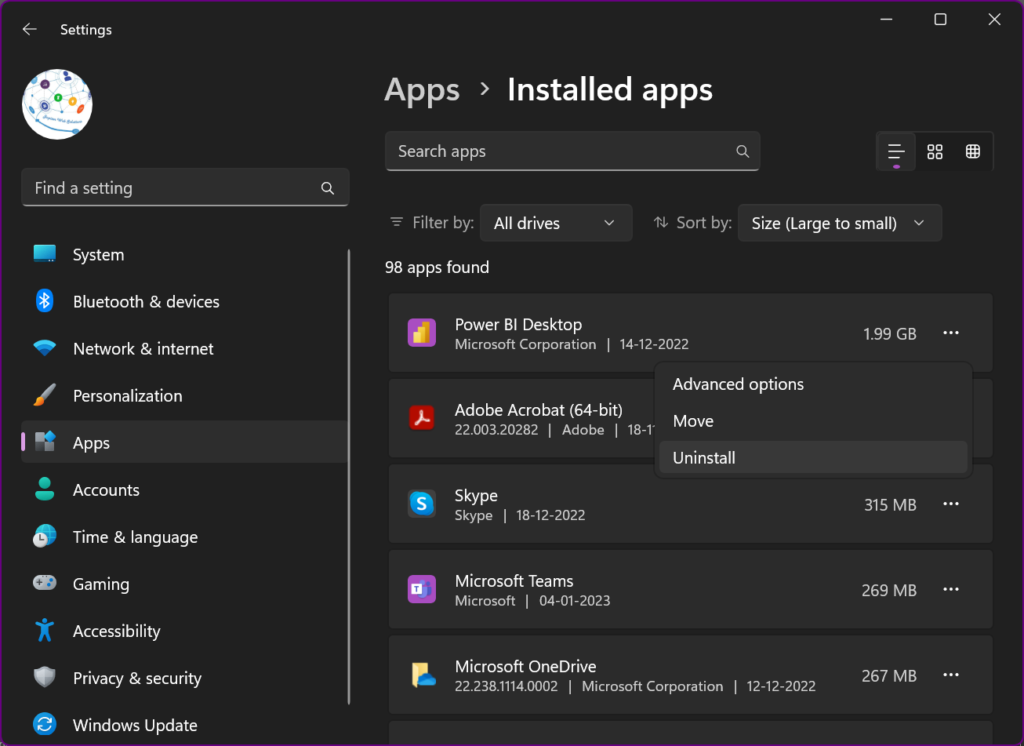Click the Power BI Desktop app icon
The width and height of the screenshot is (1024, 746).
(422, 333)
